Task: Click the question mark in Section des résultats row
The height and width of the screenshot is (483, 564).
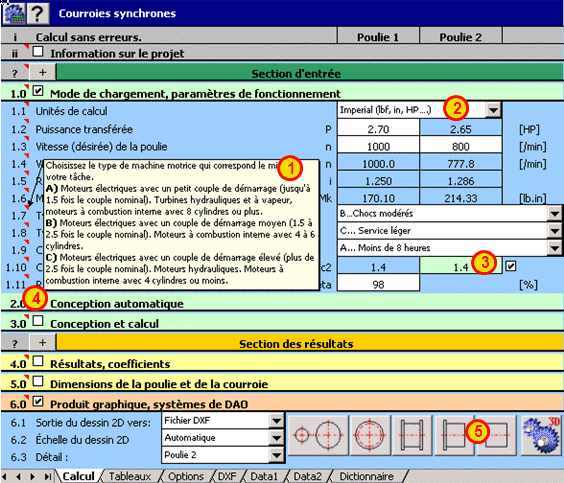Action: [x=14, y=343]
